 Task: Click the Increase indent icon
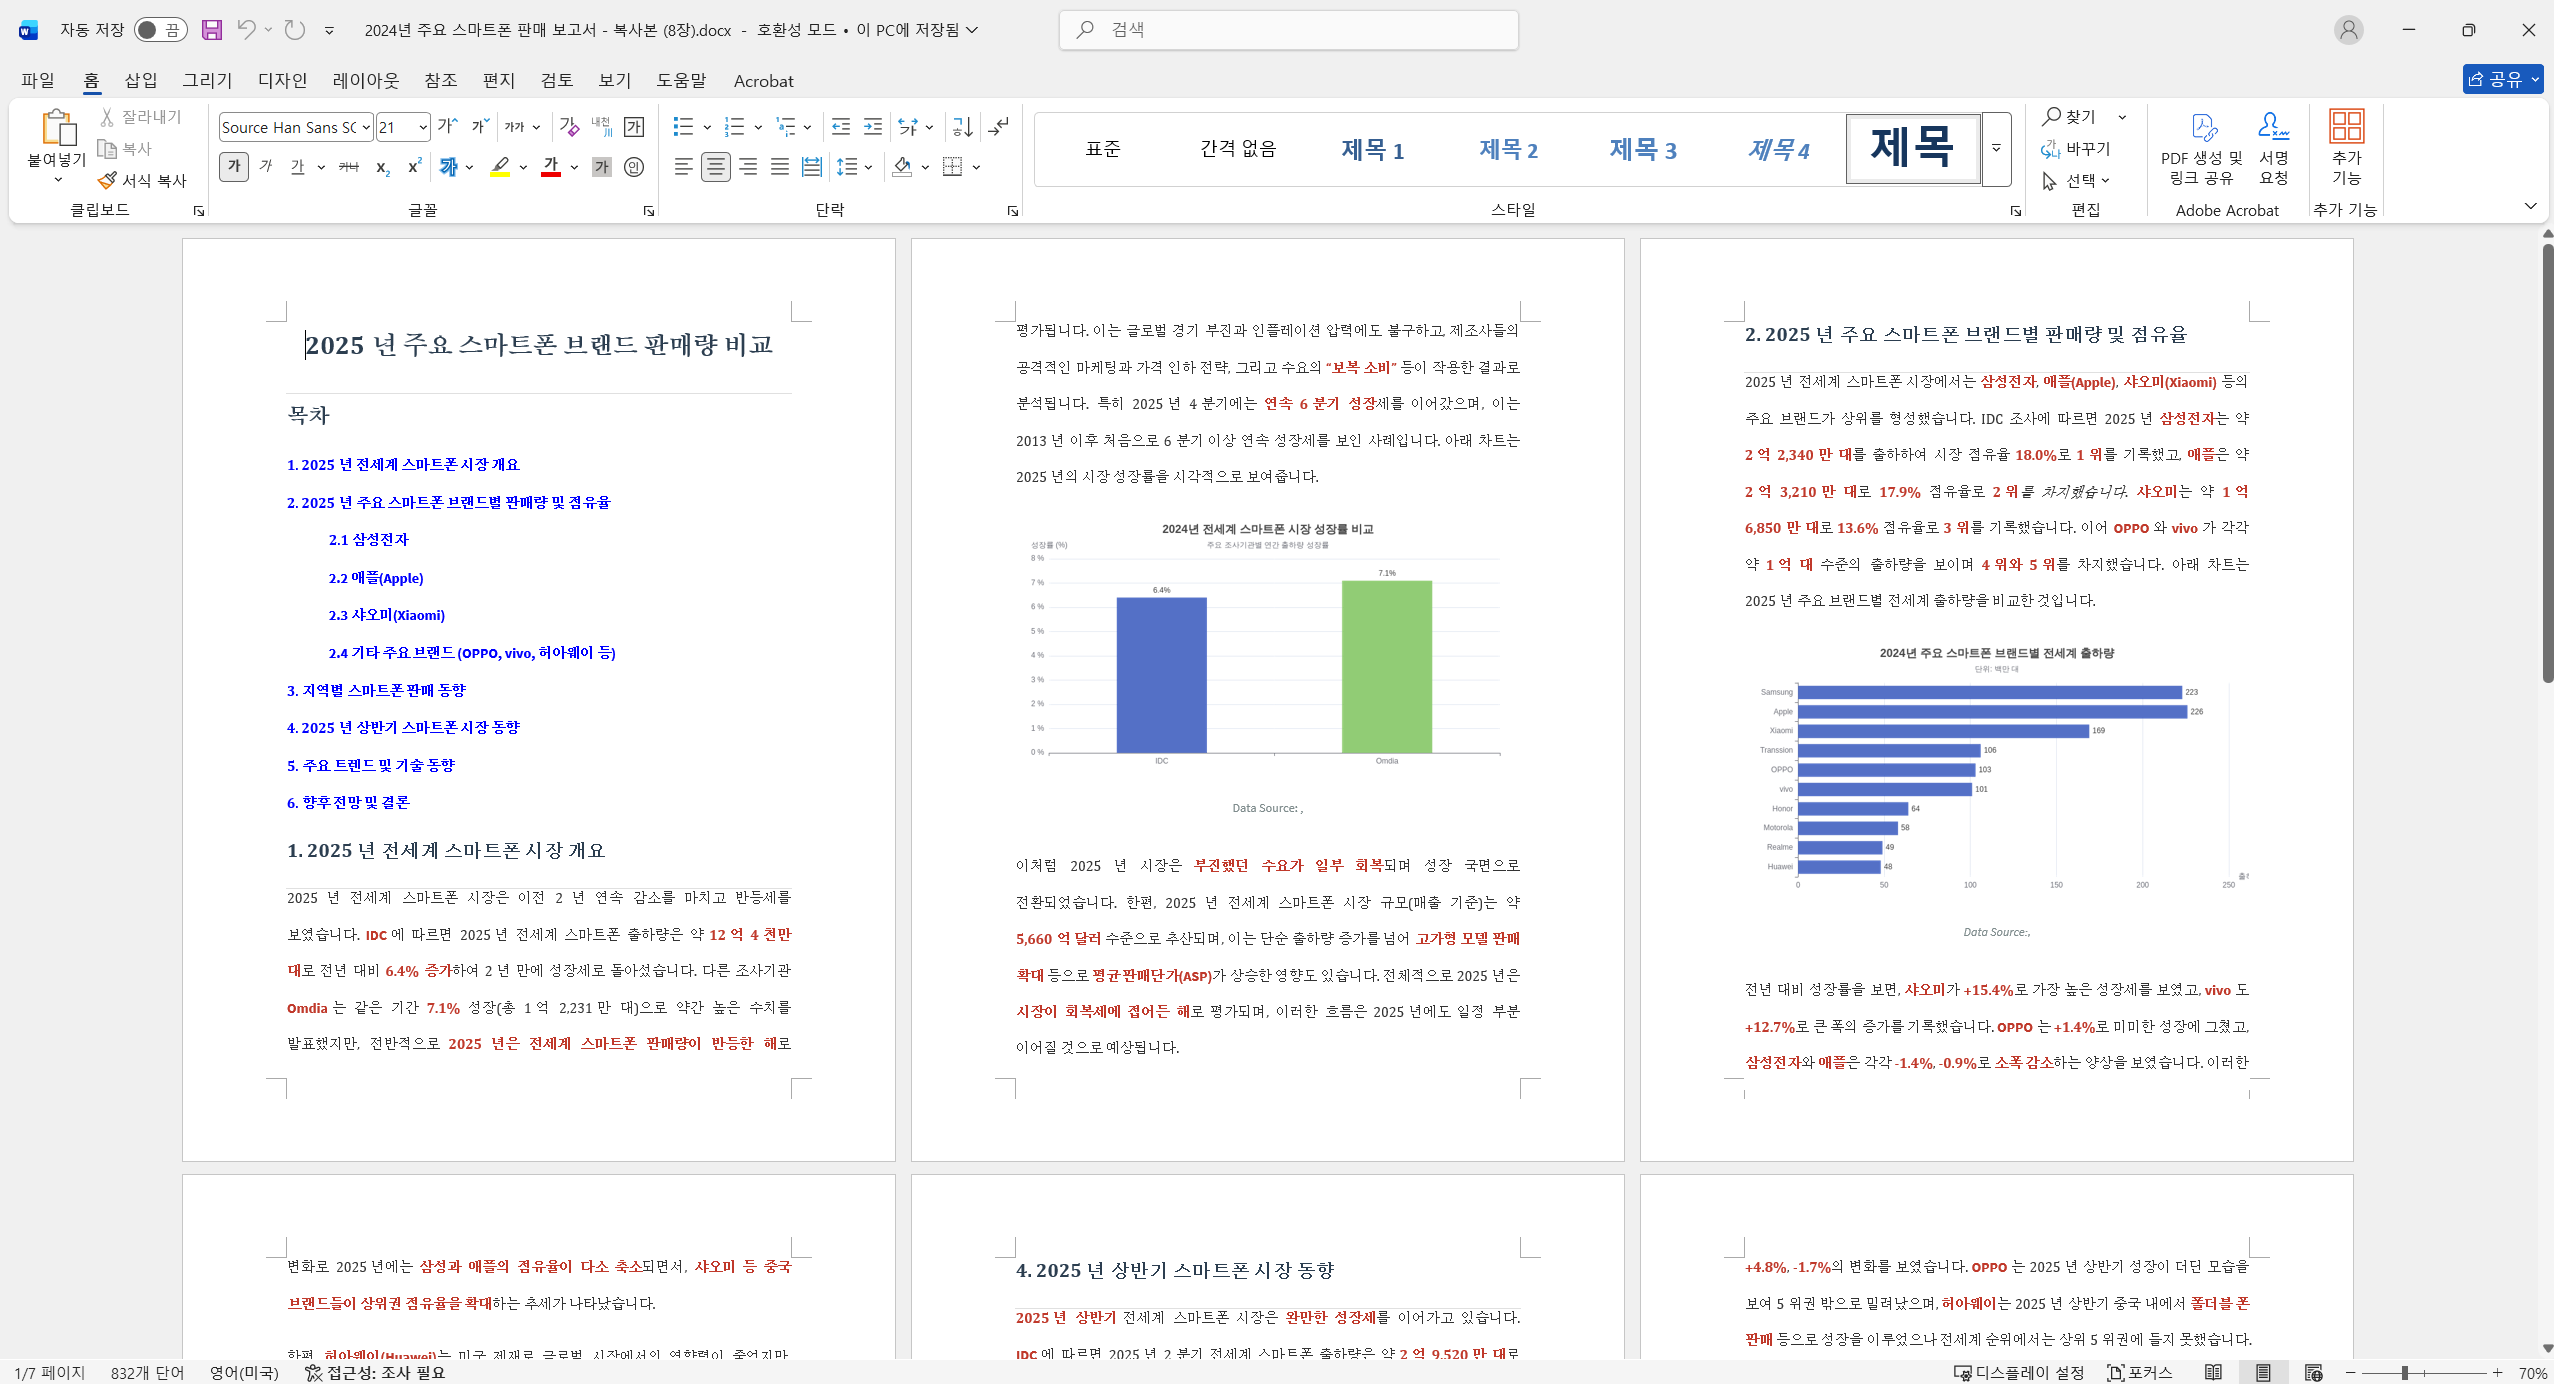pos(873,127)
